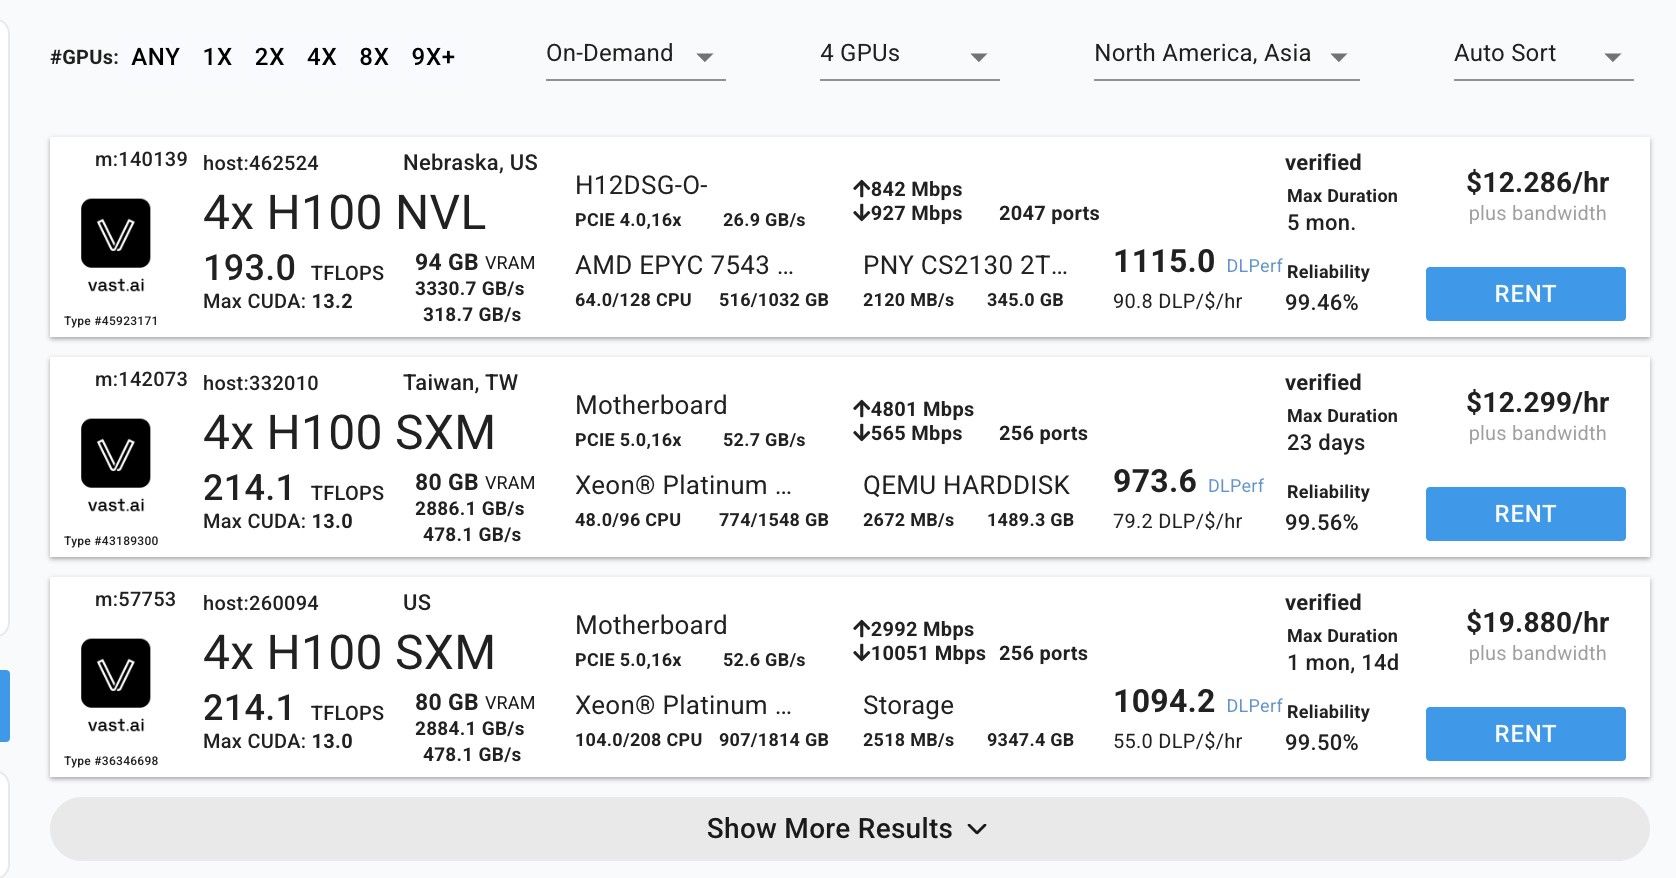Screen dimensions: 1676x878
Task: Click DLPerf link next to 1094.2
Action: point(1254,706)
